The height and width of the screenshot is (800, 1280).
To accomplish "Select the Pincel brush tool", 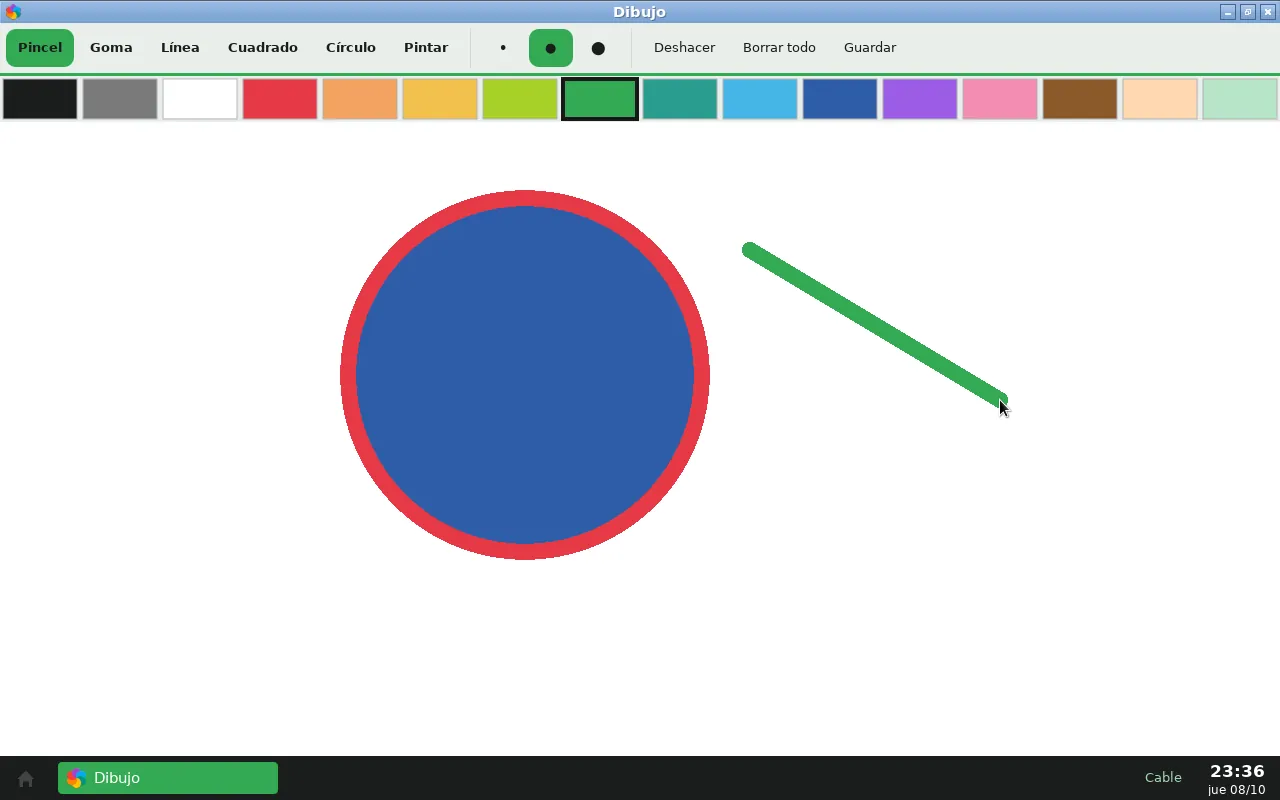I will tap(40, 48).
